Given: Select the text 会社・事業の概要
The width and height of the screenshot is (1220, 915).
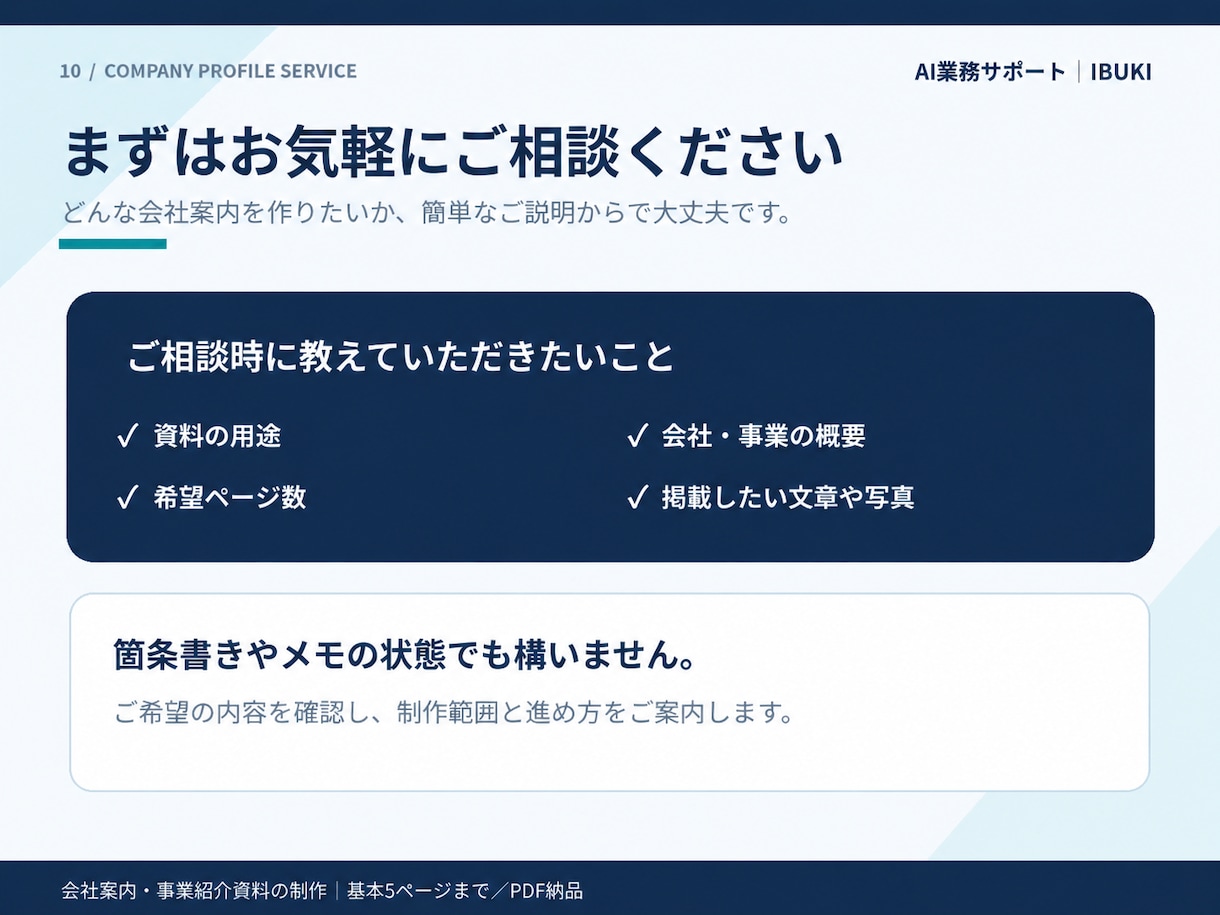Looking at the screenshot, I should coord(764,436).
